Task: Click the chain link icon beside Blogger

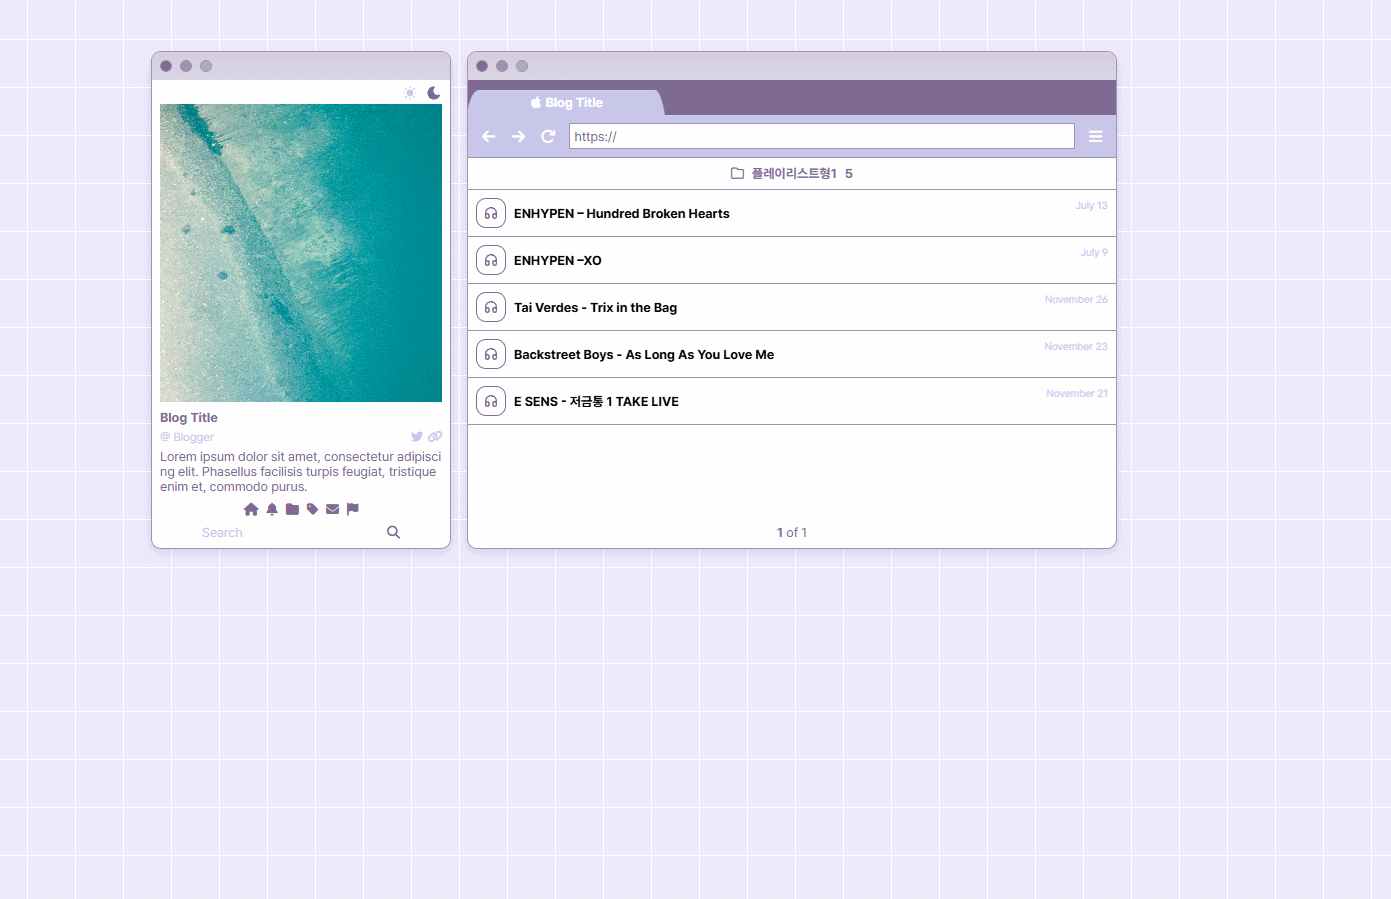Action: point(435,437)
